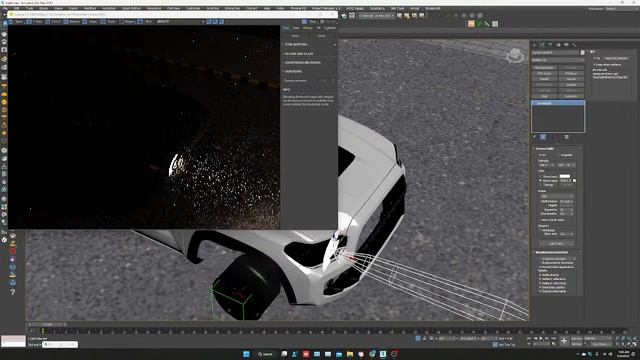Open the Modify tab in command panel
This screenshot has width=640, height=360.
(542, 45)
